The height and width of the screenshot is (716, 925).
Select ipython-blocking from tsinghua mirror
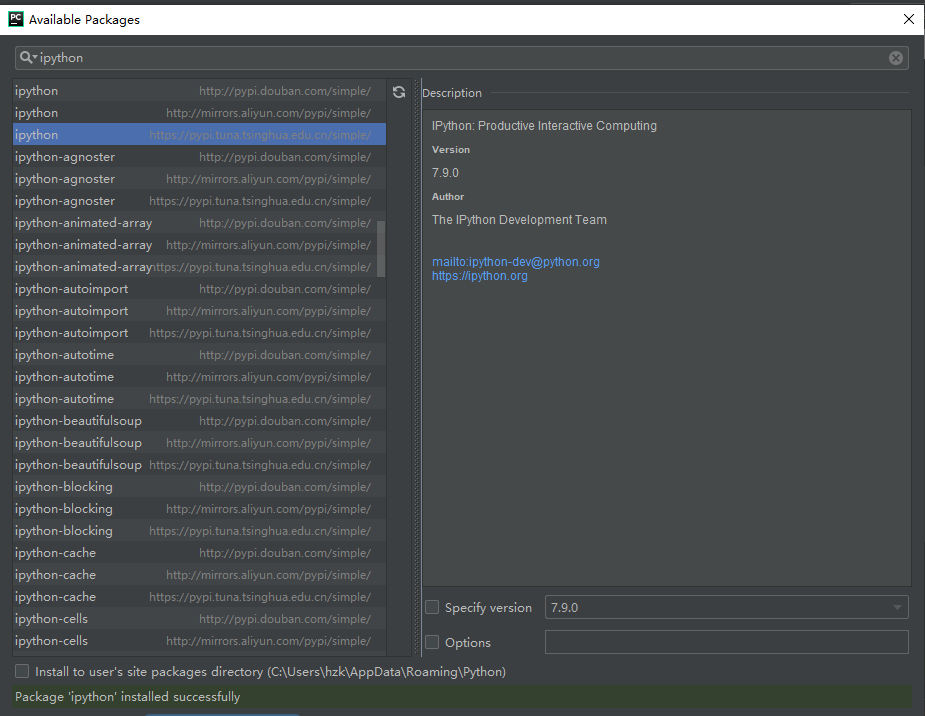199,531
